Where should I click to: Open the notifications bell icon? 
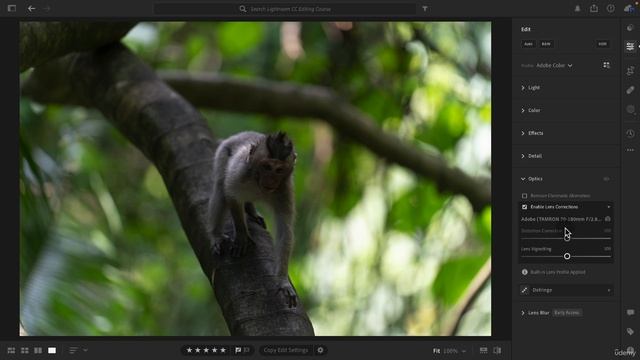pos(577,9)
